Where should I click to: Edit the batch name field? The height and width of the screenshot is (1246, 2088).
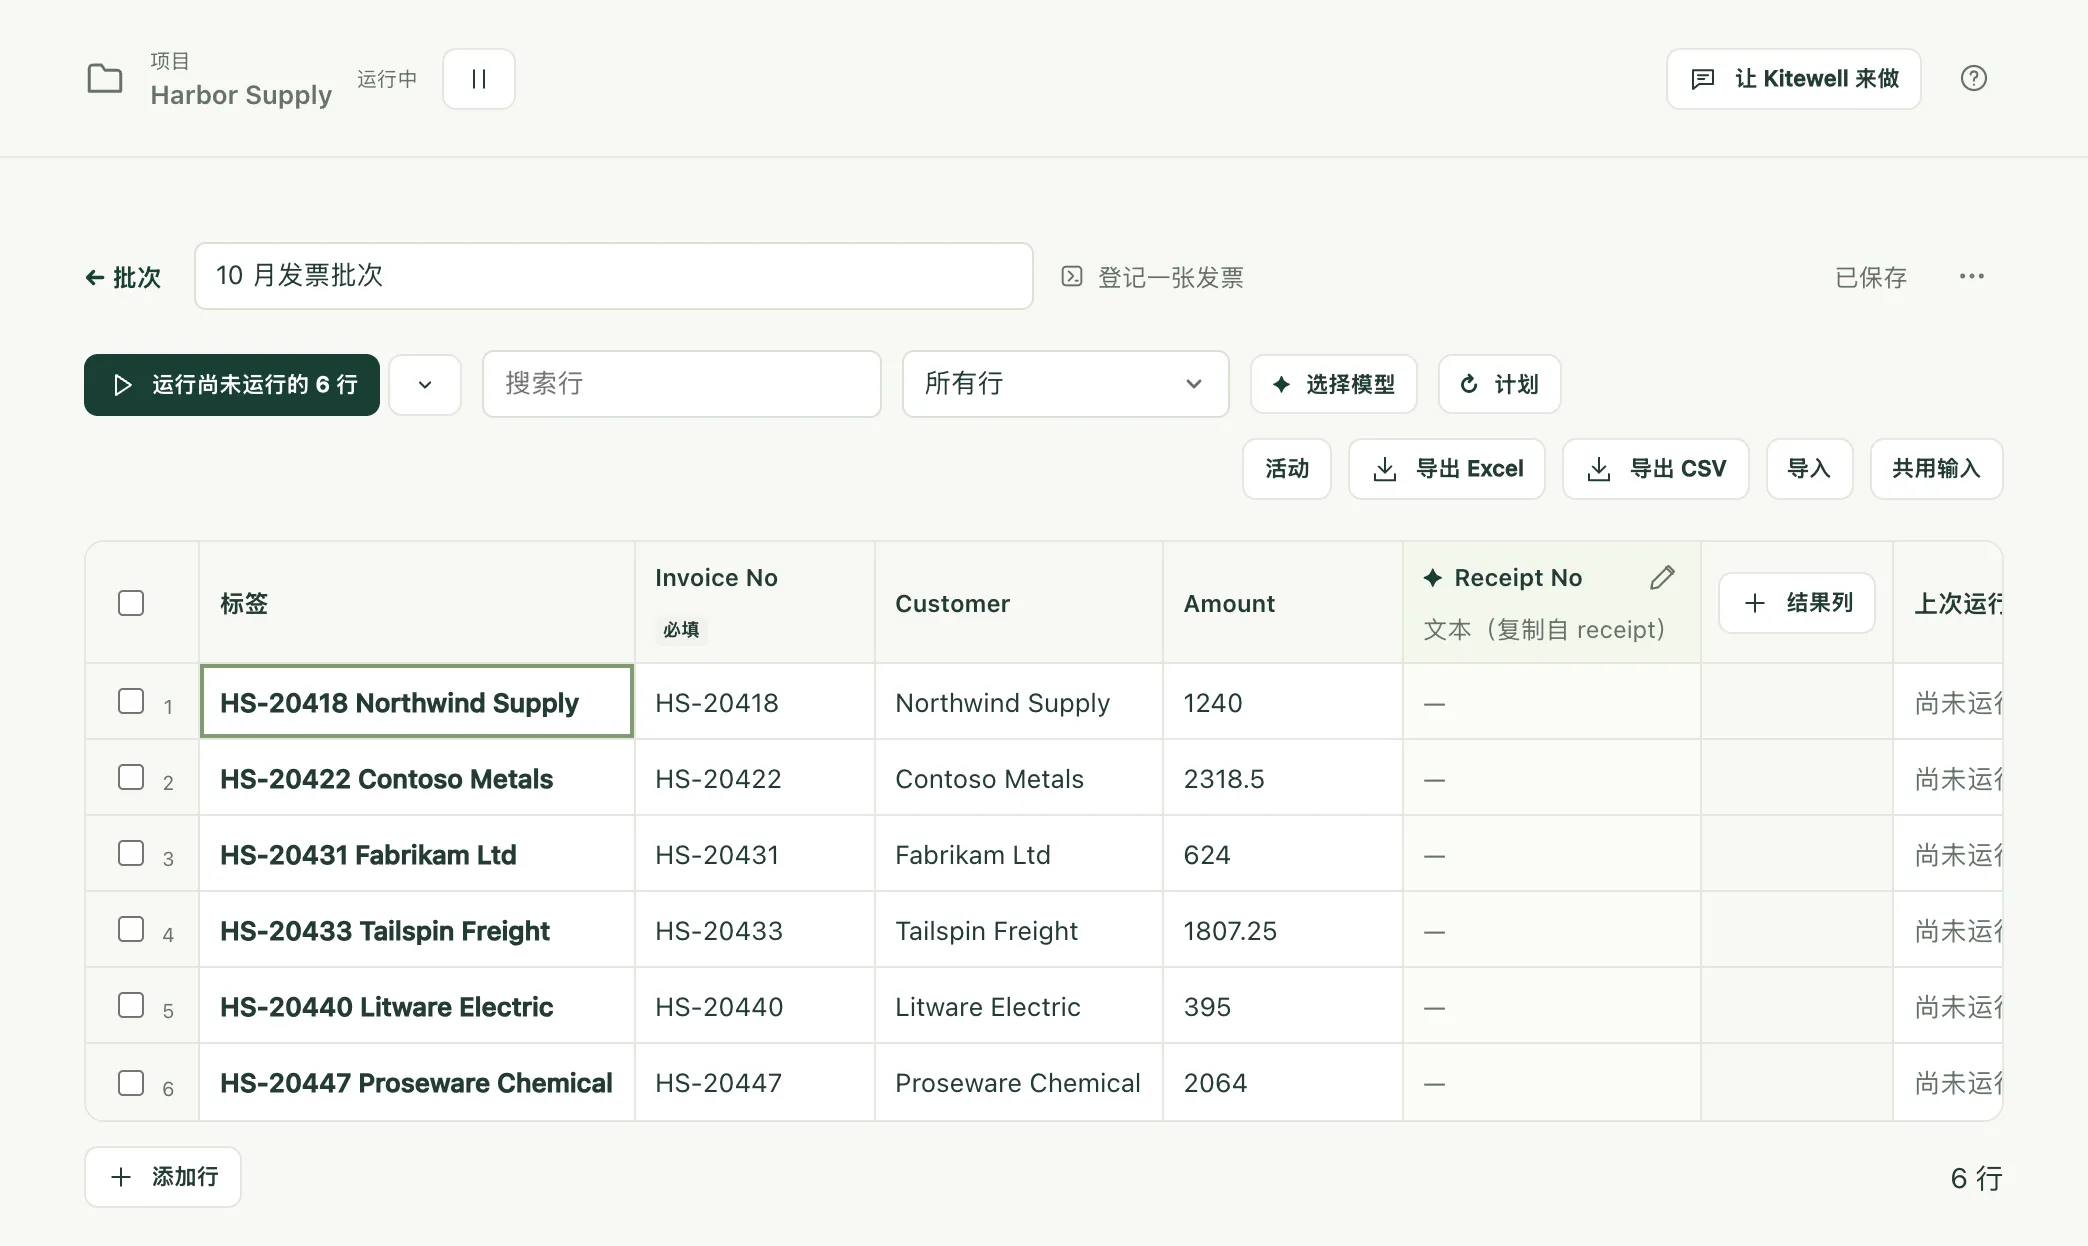click(613, 276)
